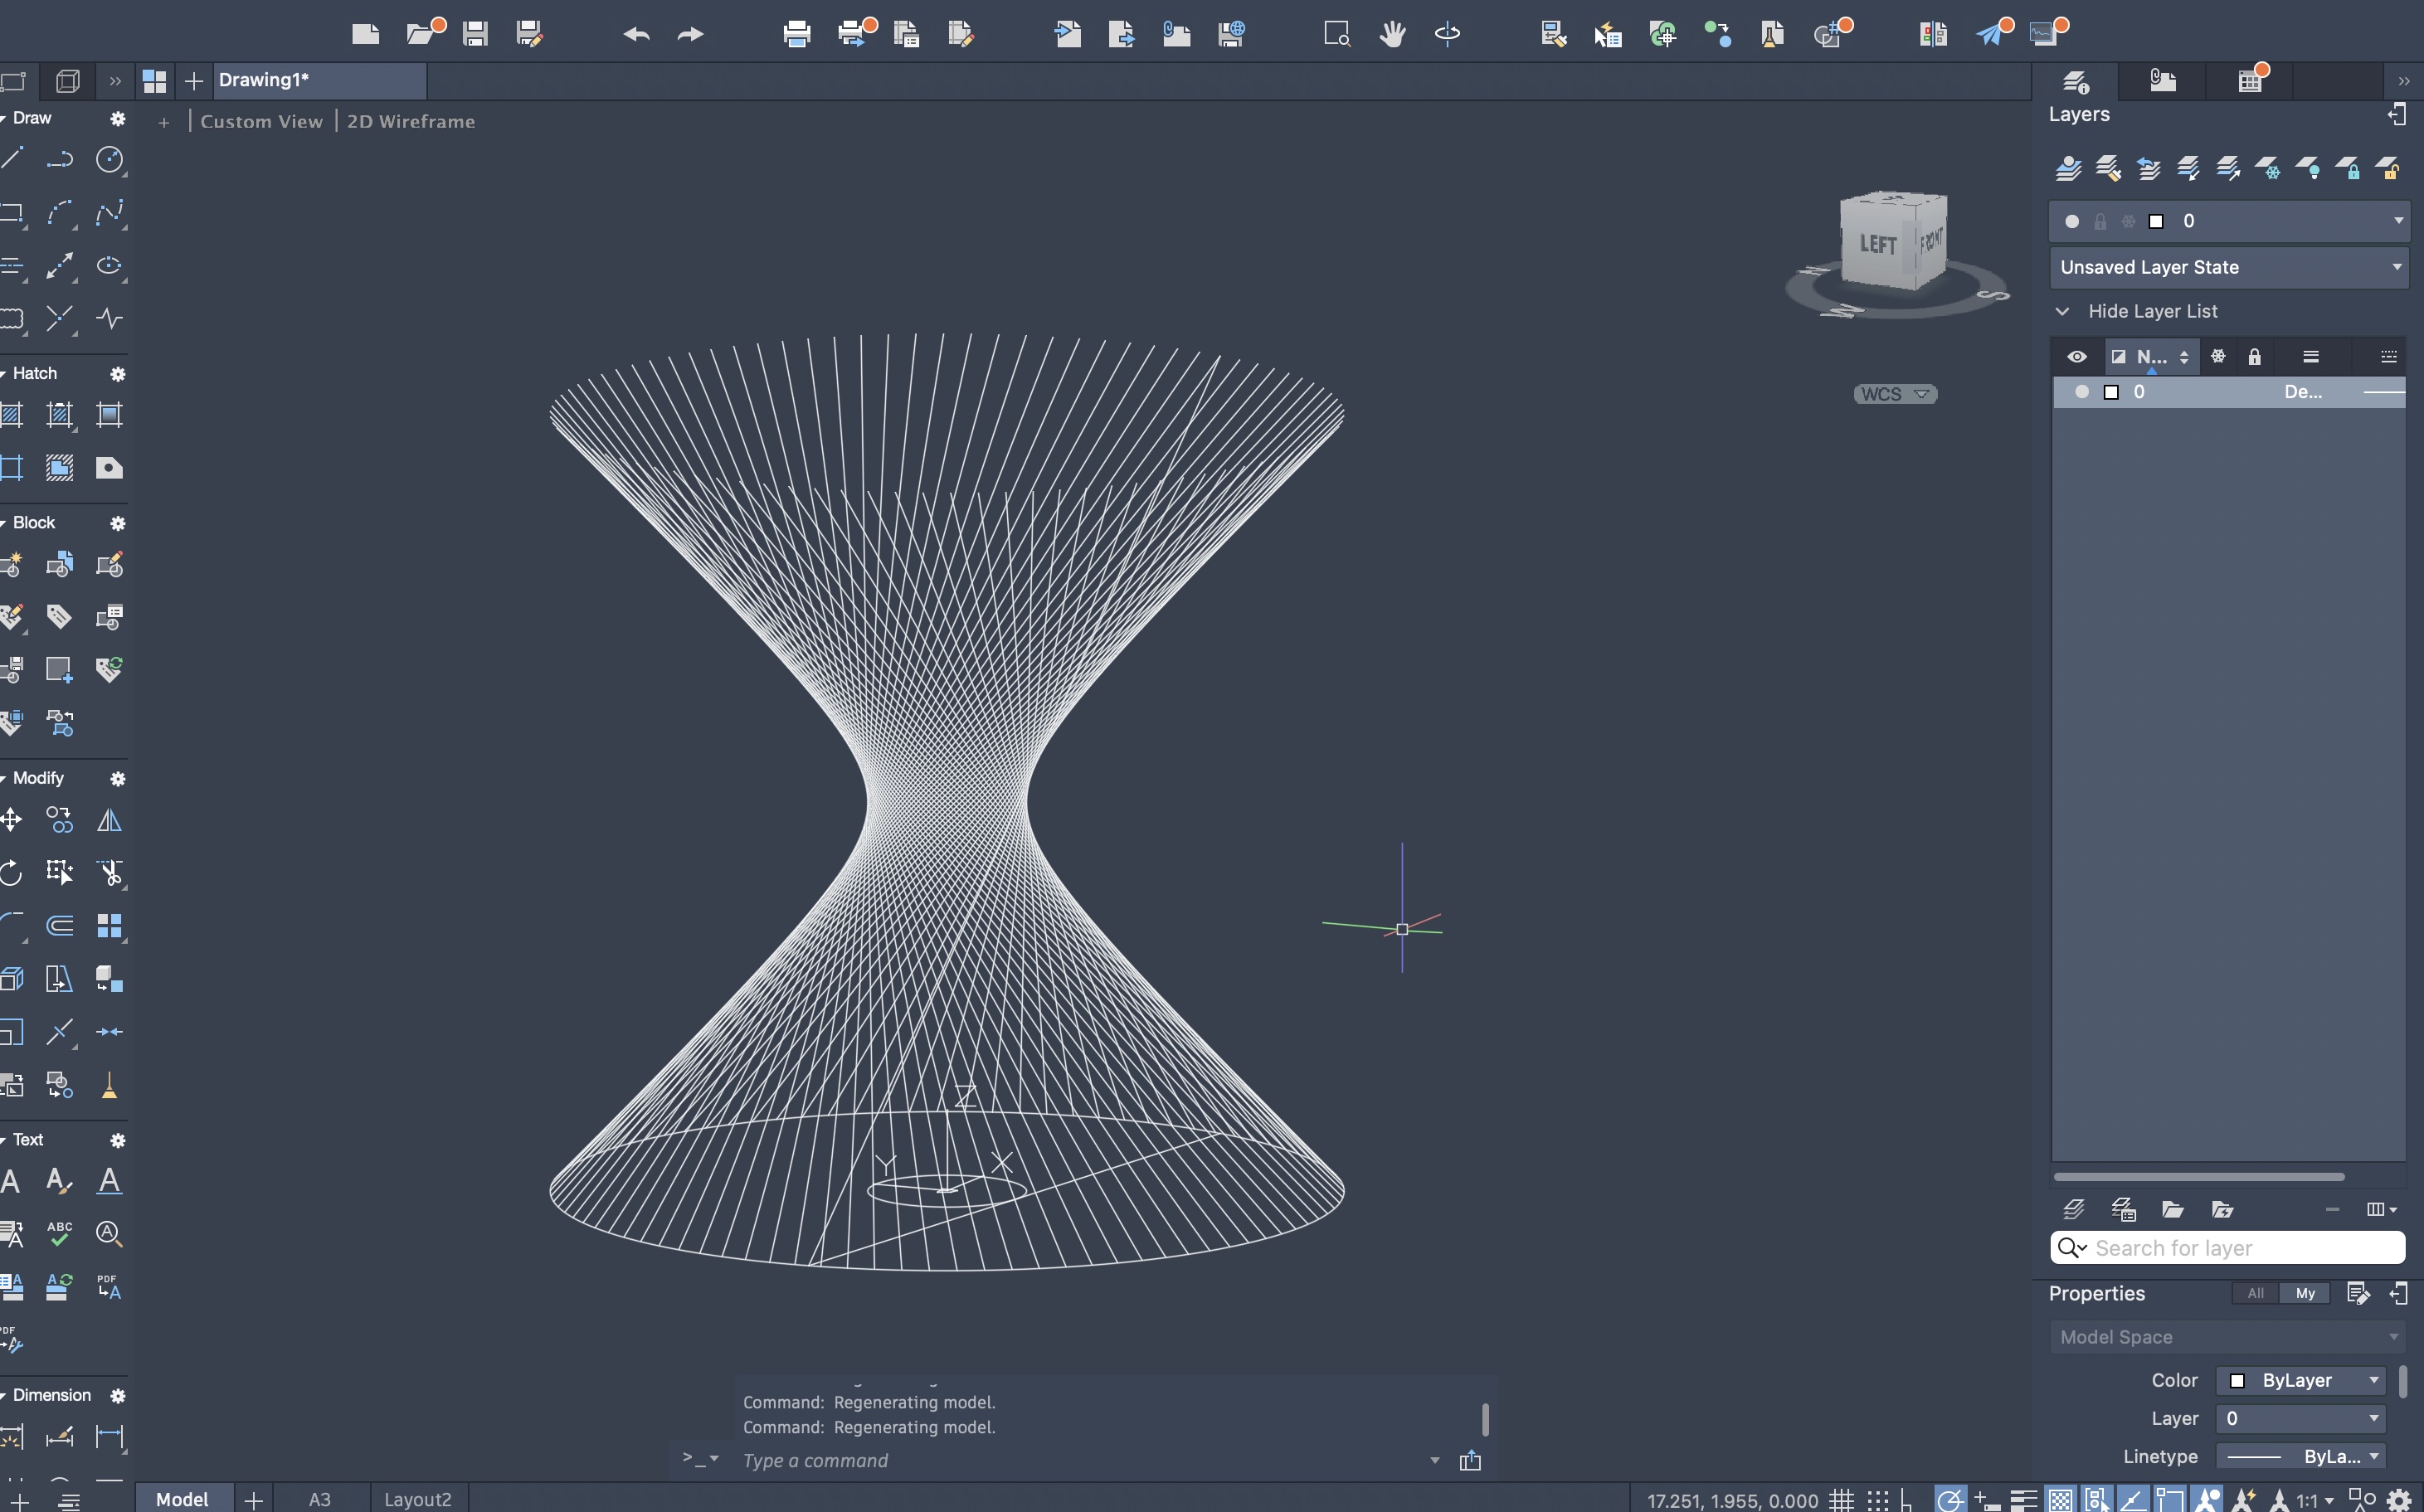Select the Circle draw tool
The height and width of the screenshot is (1512, 2424).
point(109,159)
